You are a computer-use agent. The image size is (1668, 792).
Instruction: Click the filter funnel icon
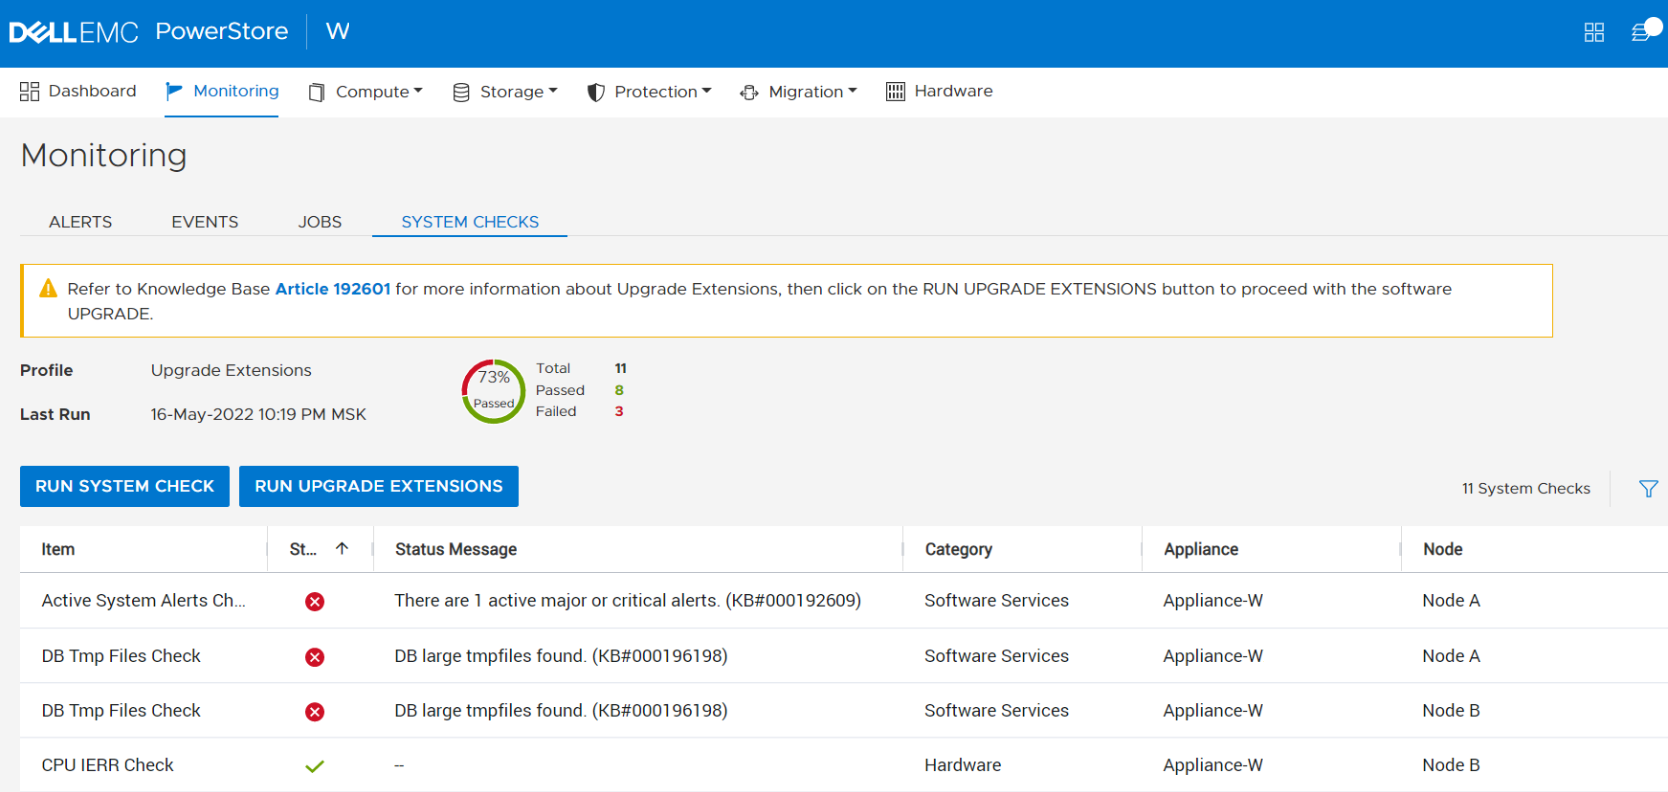pos(1648,489)
